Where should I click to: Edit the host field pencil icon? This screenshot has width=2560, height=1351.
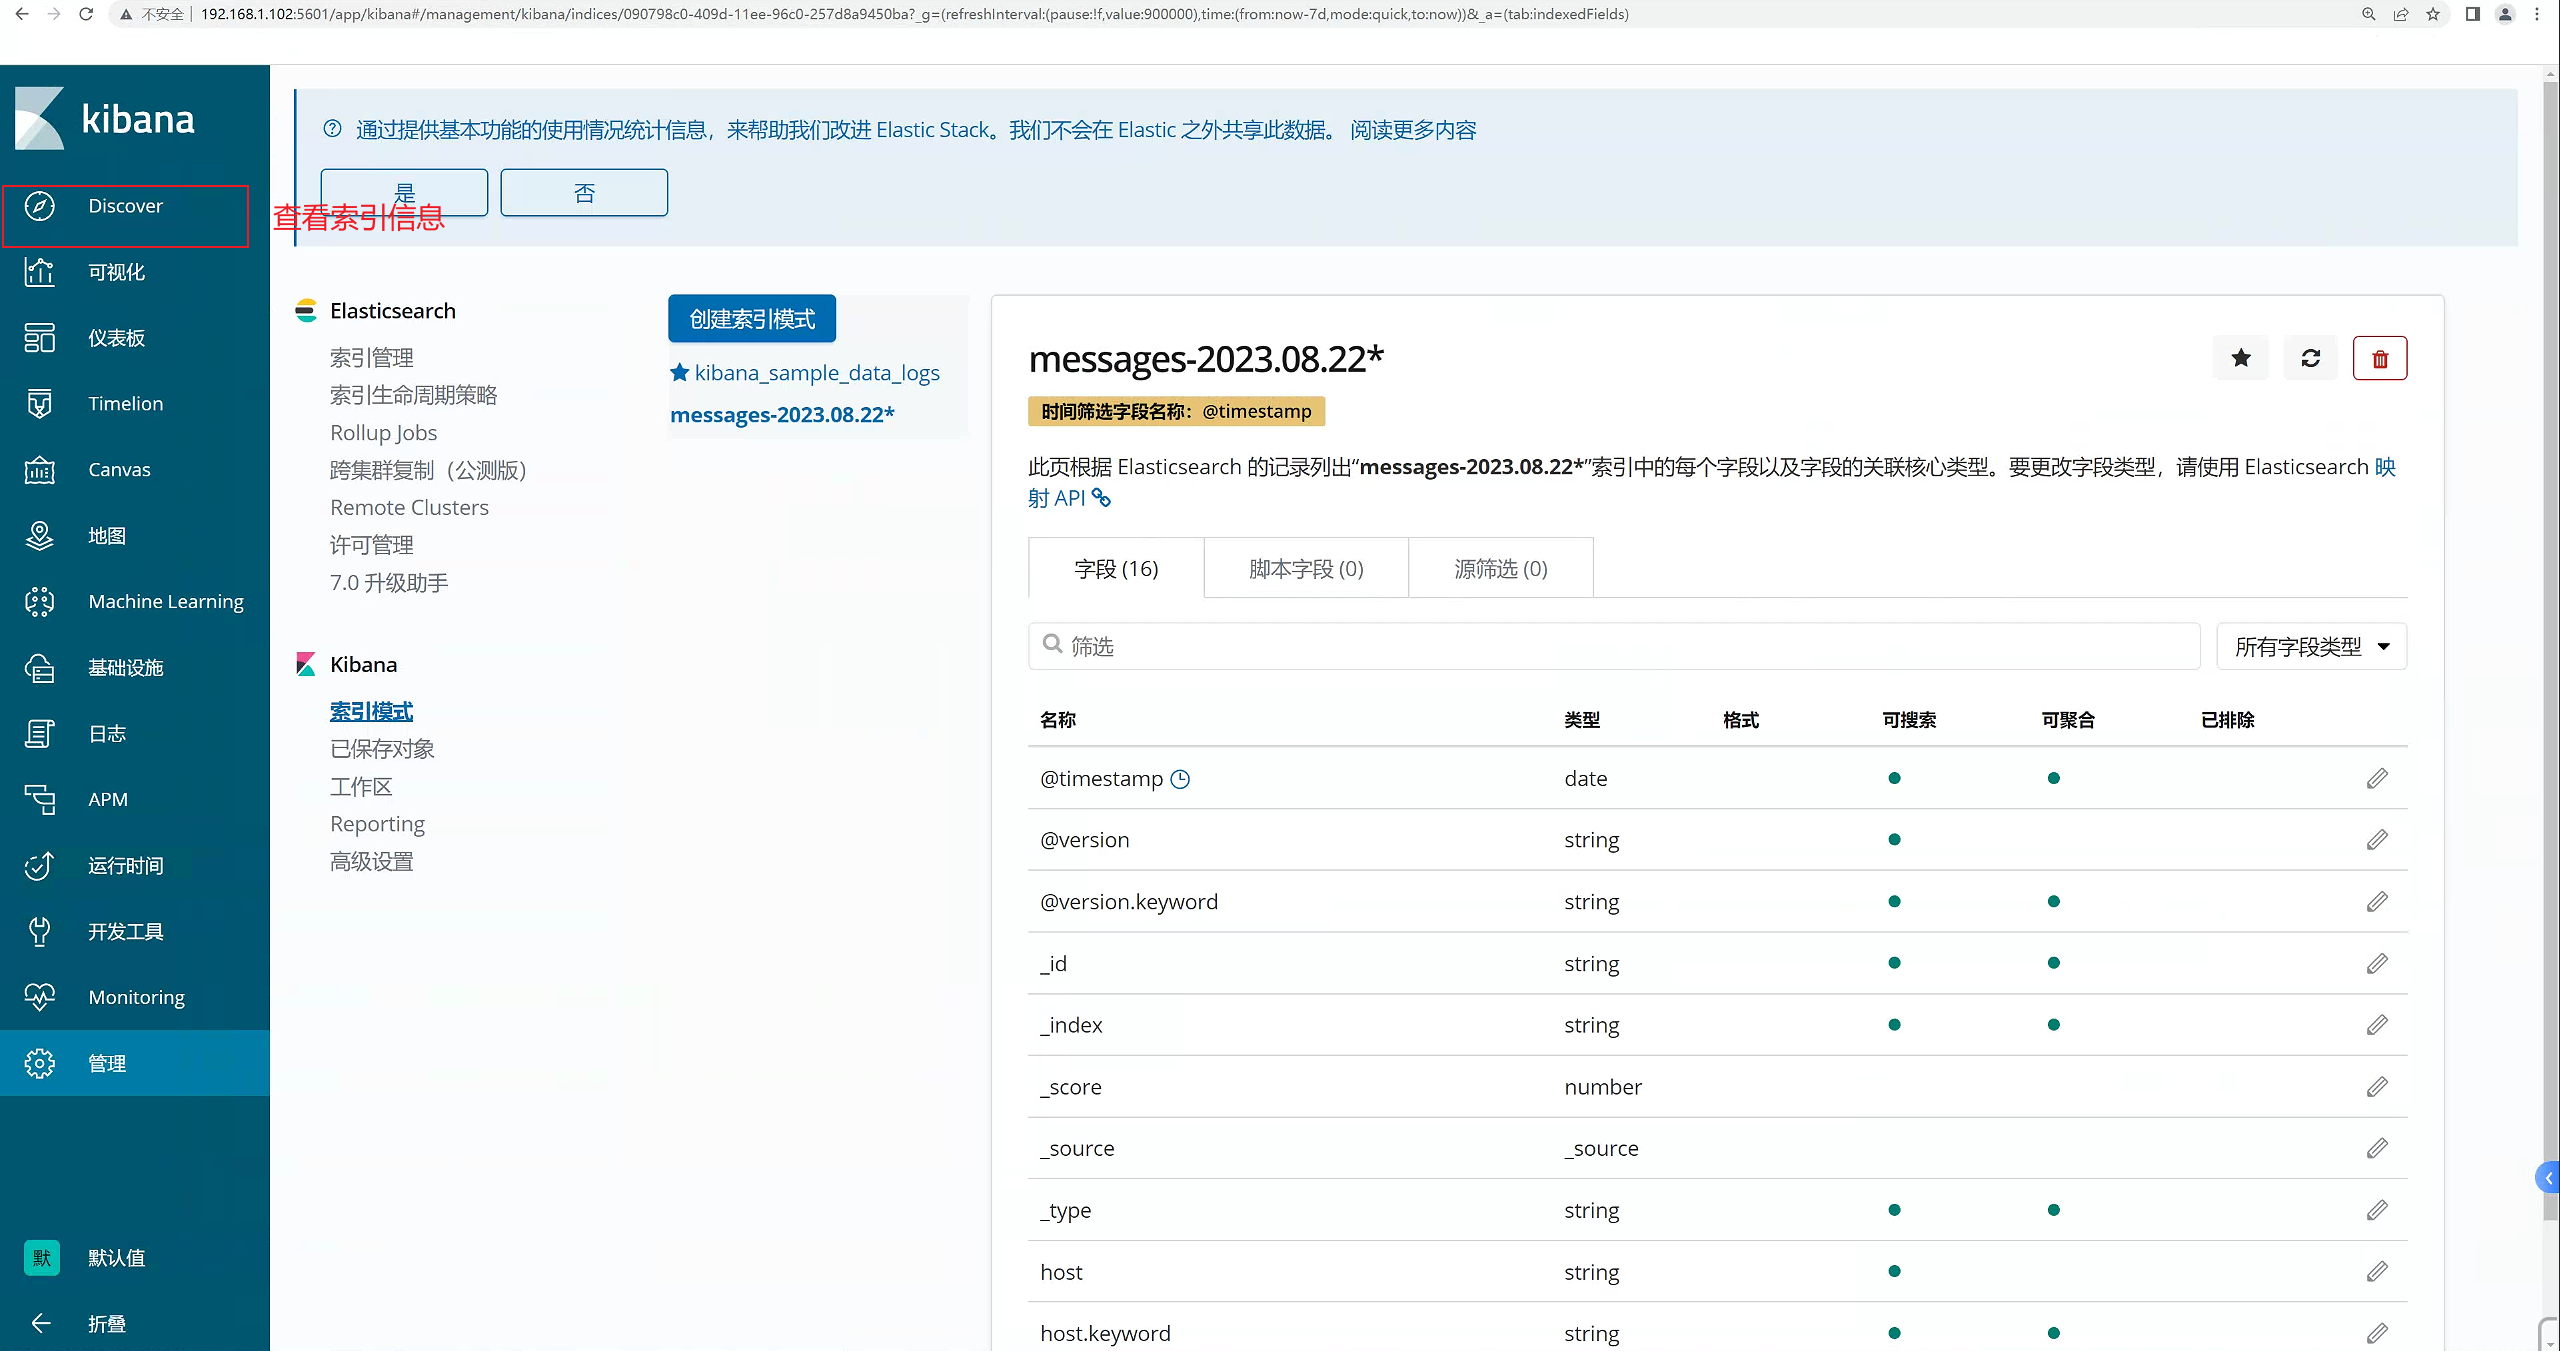point(2377,1272)
